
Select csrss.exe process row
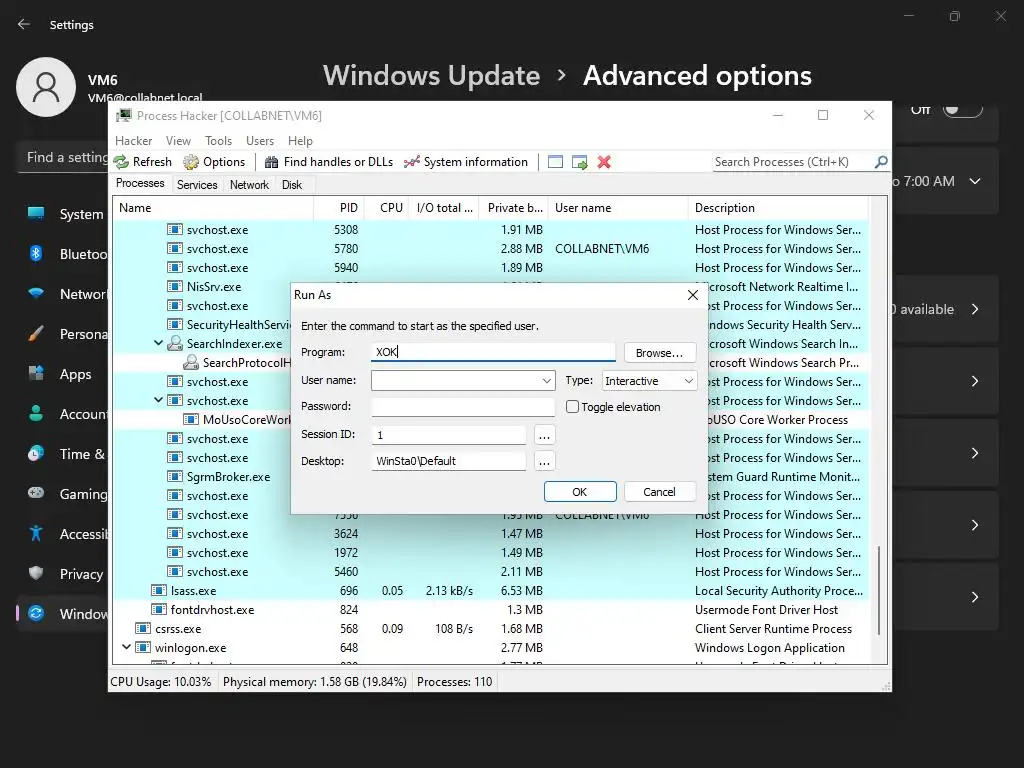[x=491, y=628]
